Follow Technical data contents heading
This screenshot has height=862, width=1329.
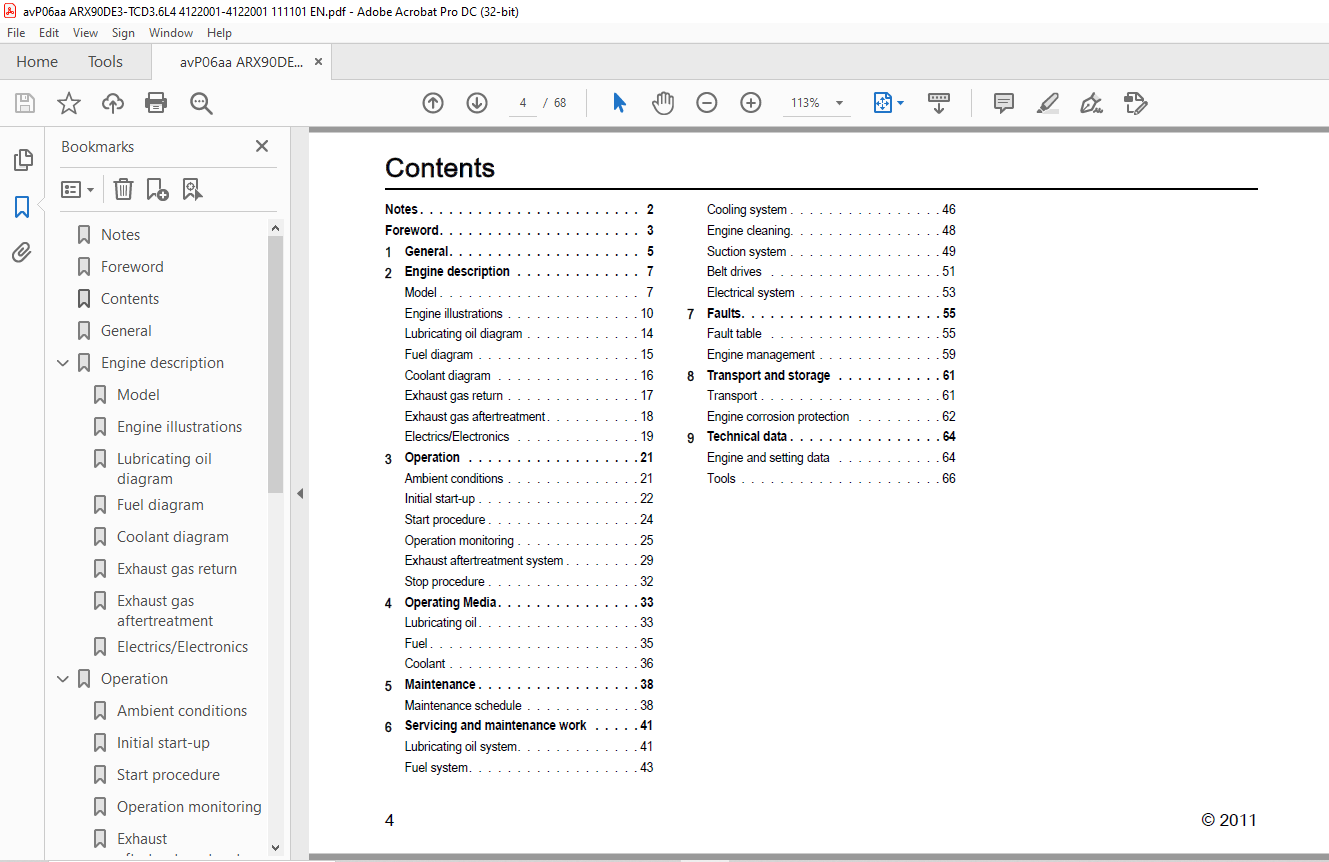[747, 437]
